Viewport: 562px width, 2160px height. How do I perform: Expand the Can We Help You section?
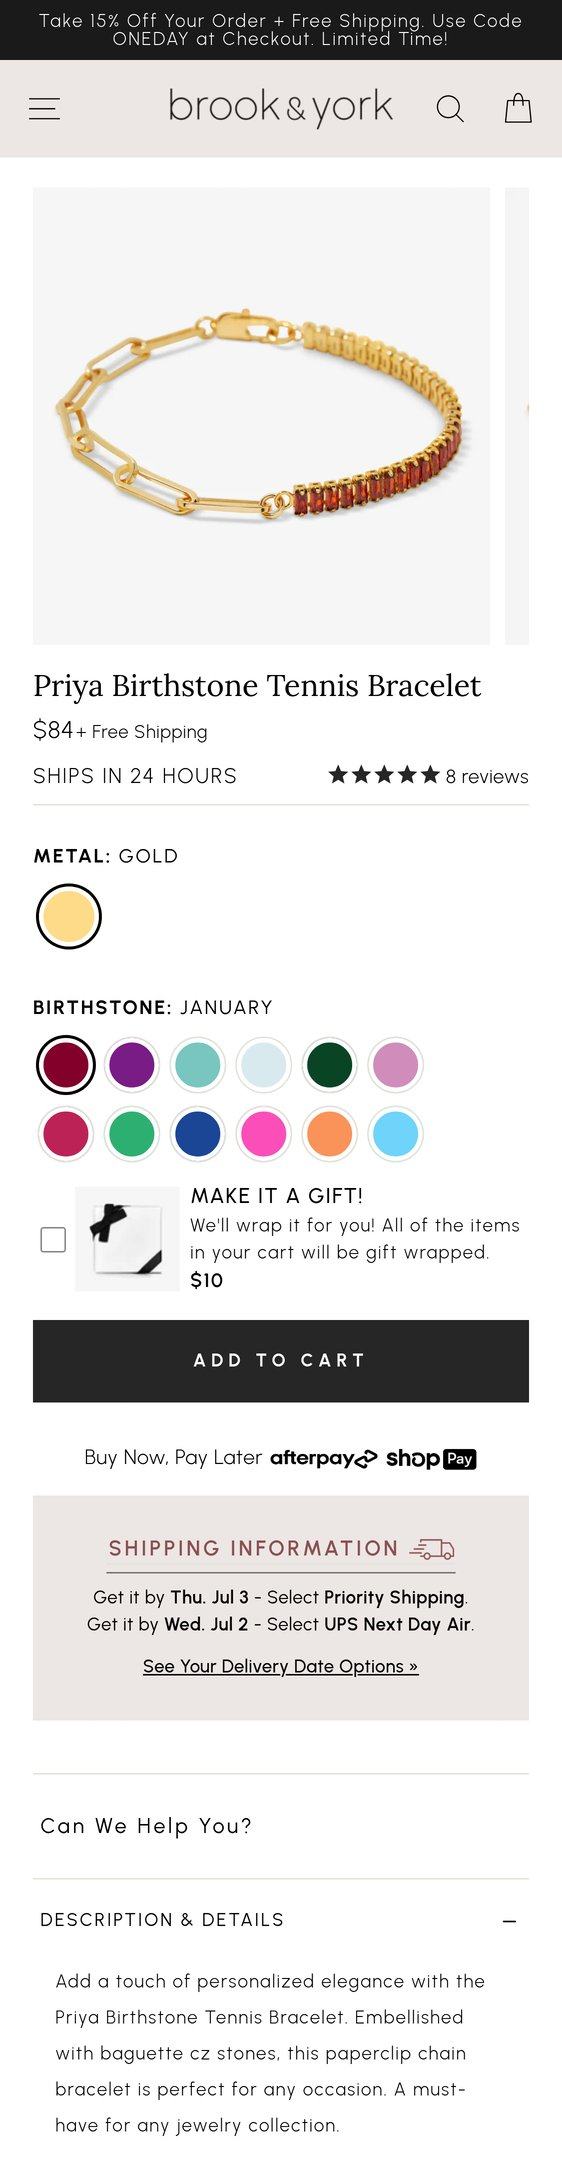pyautogui.click(x=280, y=1826)
